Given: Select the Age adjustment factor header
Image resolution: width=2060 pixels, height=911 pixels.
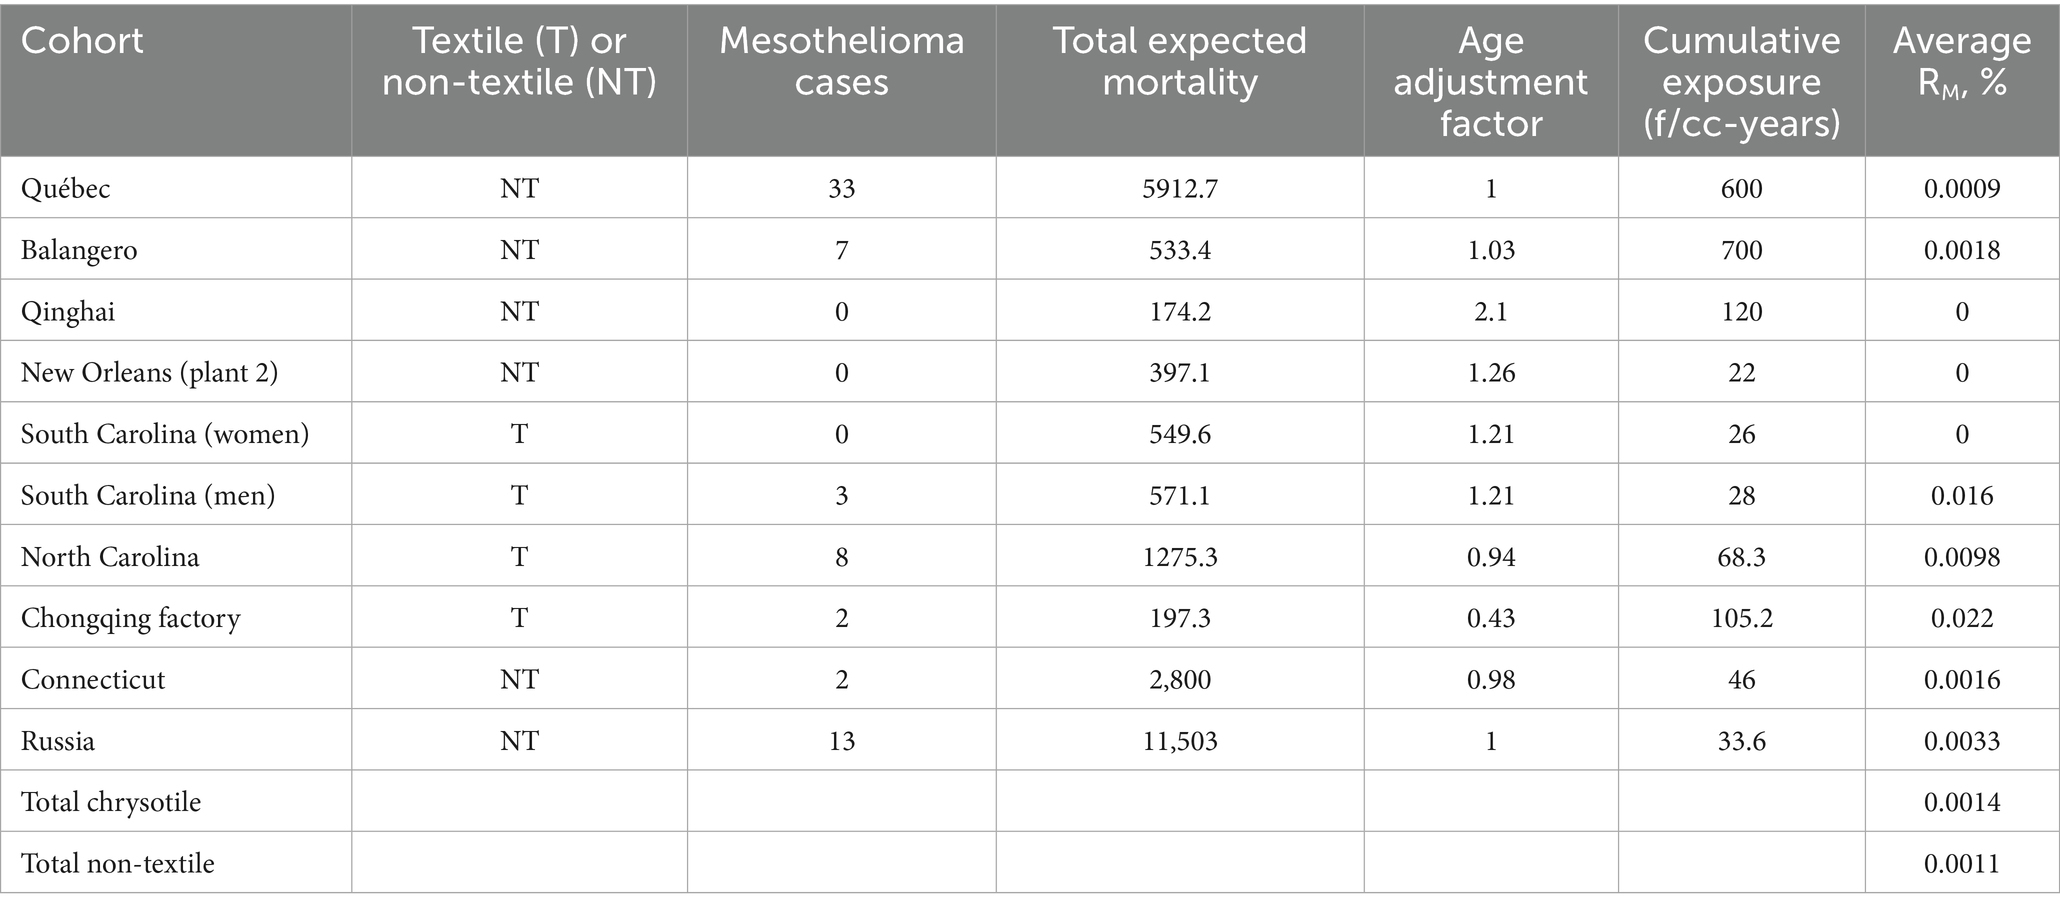Looking at the screenshot, I should [x=1490, y=81].
